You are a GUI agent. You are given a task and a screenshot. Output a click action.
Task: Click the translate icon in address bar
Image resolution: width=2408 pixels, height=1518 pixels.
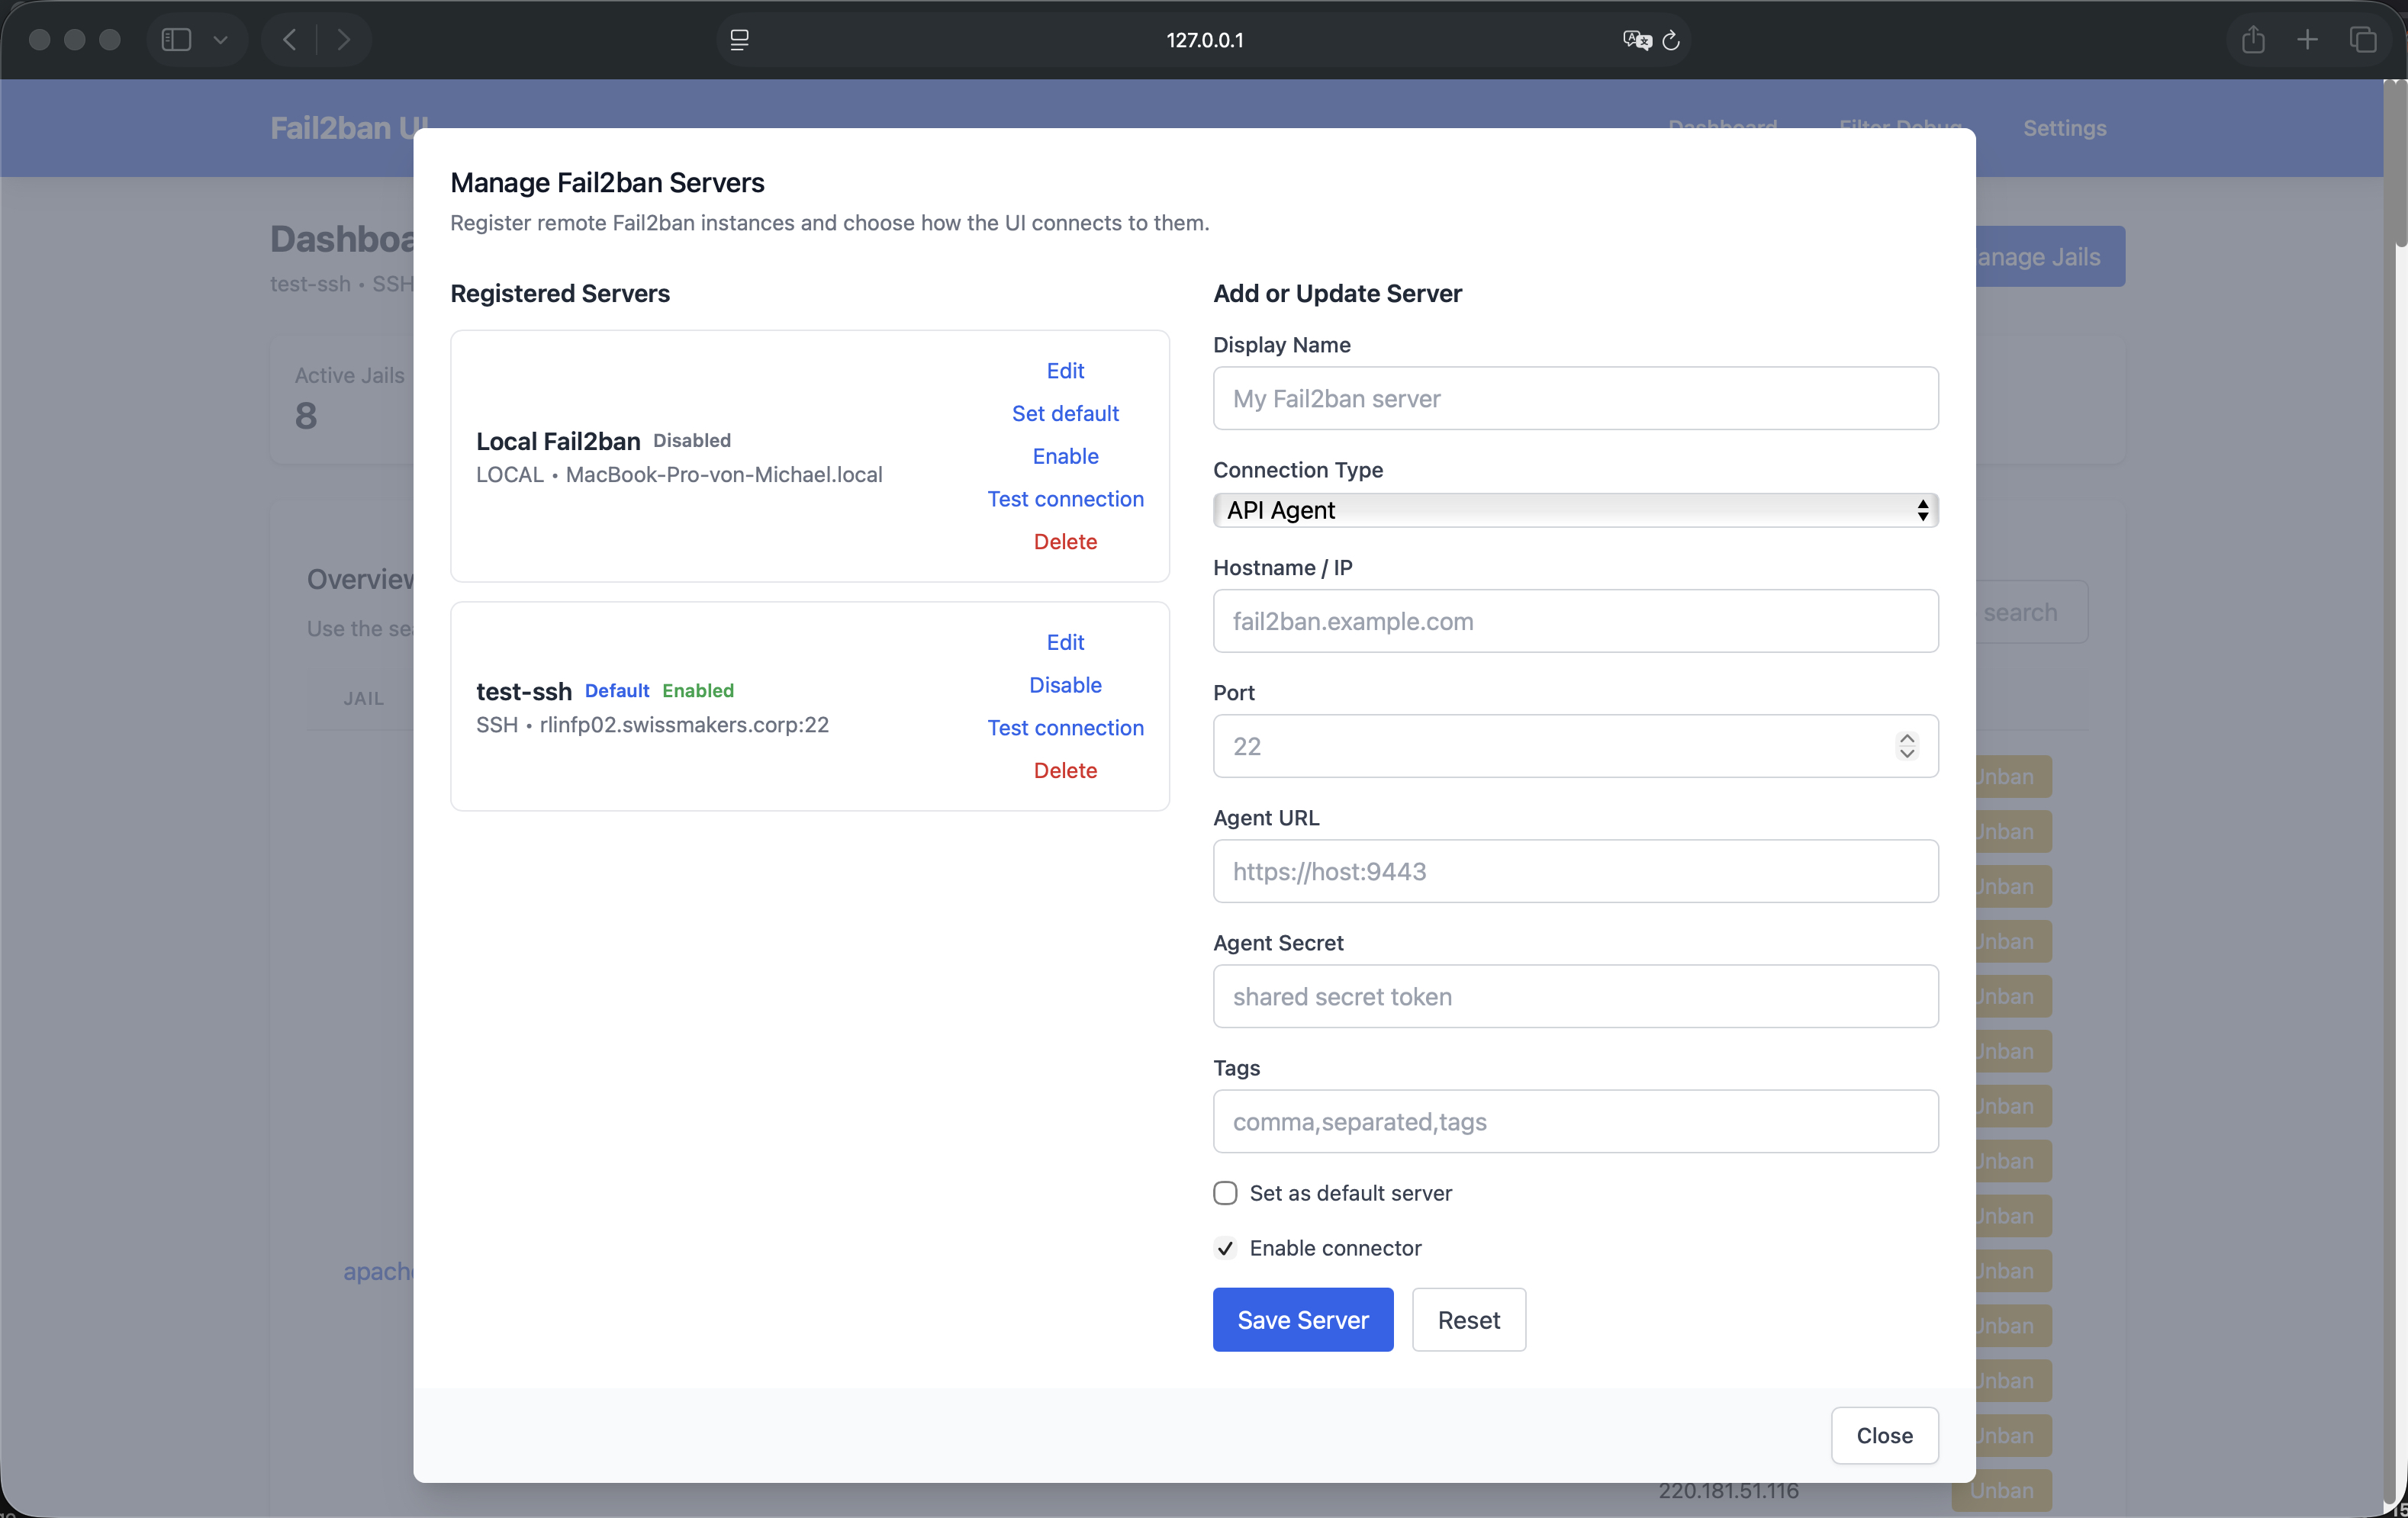pos(1636,40)
